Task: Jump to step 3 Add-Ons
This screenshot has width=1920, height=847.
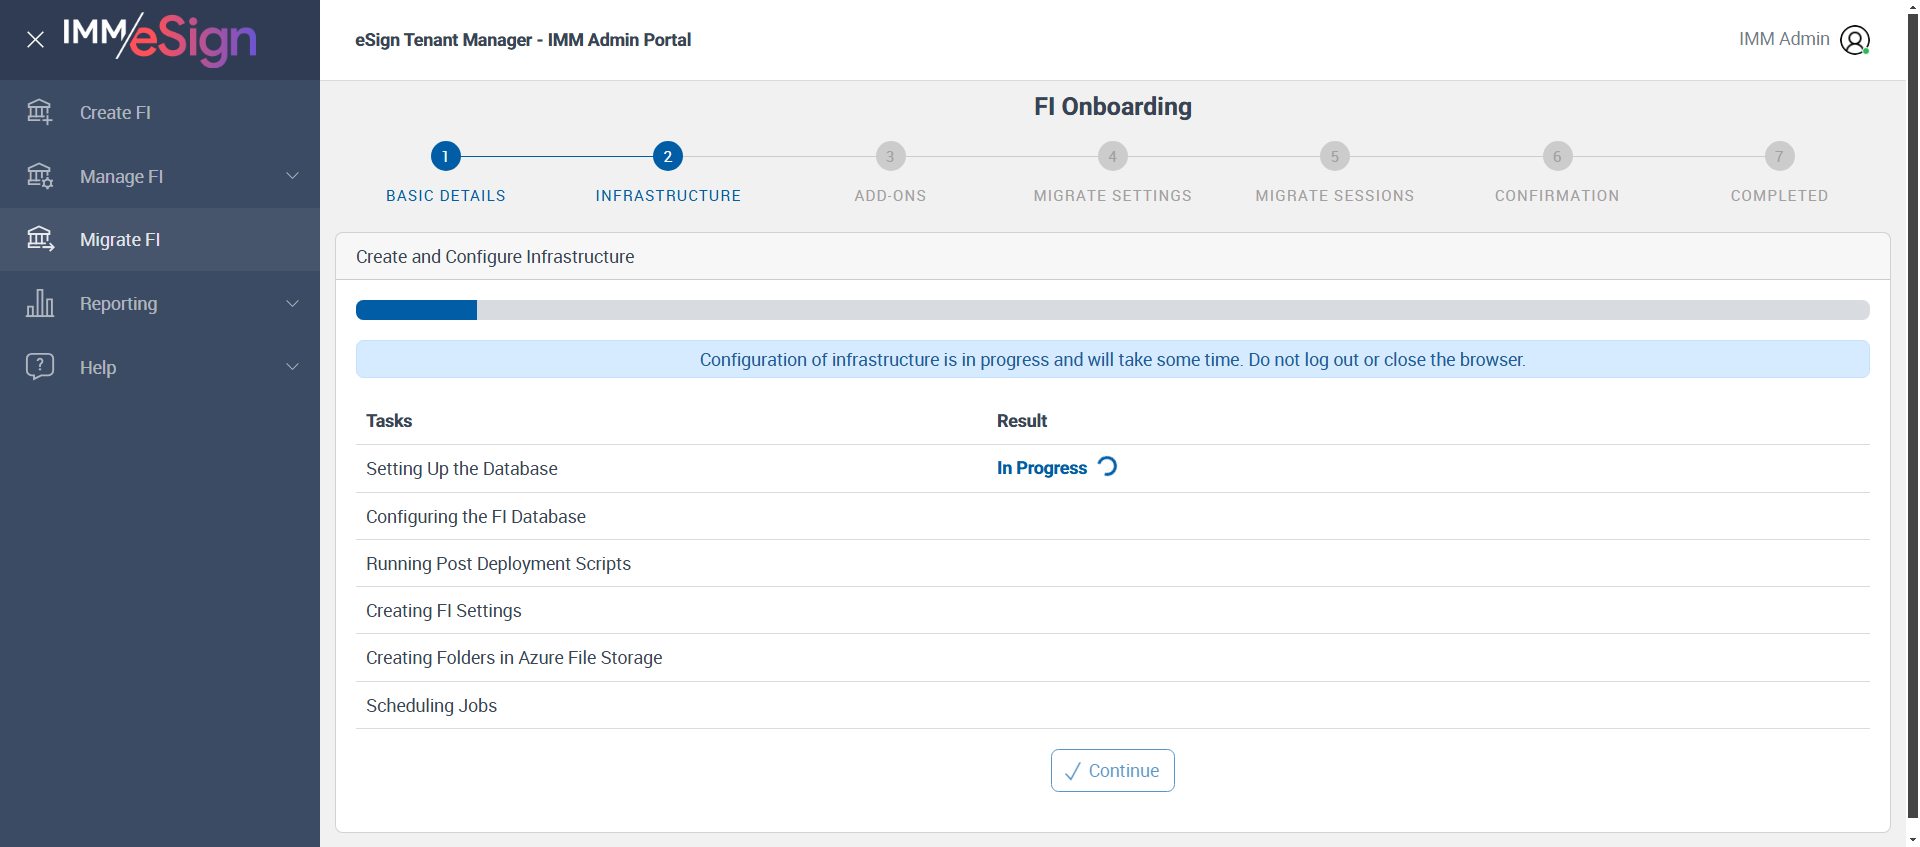Action: coord(890,157)
